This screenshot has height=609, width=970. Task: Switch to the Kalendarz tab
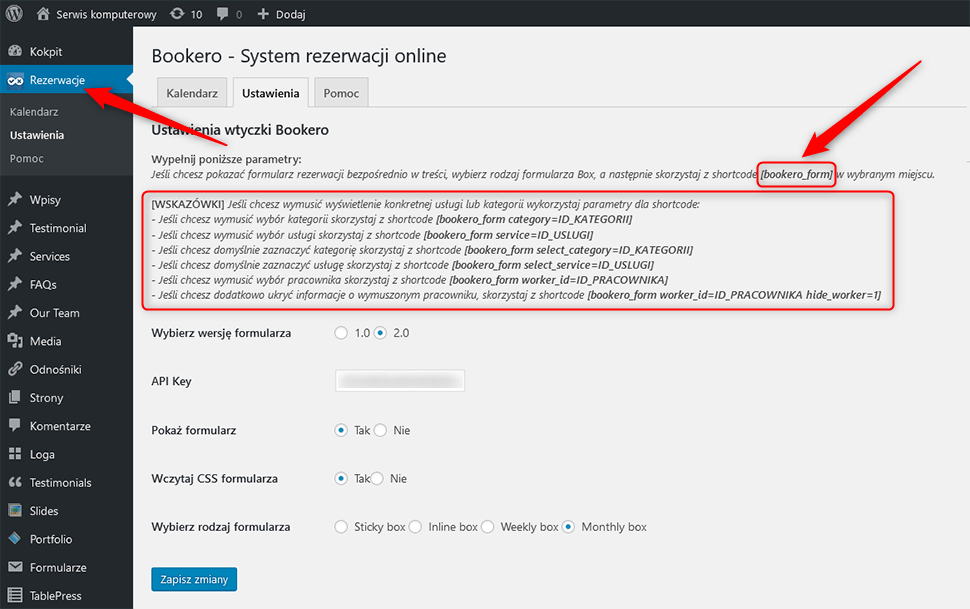click(192, 93)
